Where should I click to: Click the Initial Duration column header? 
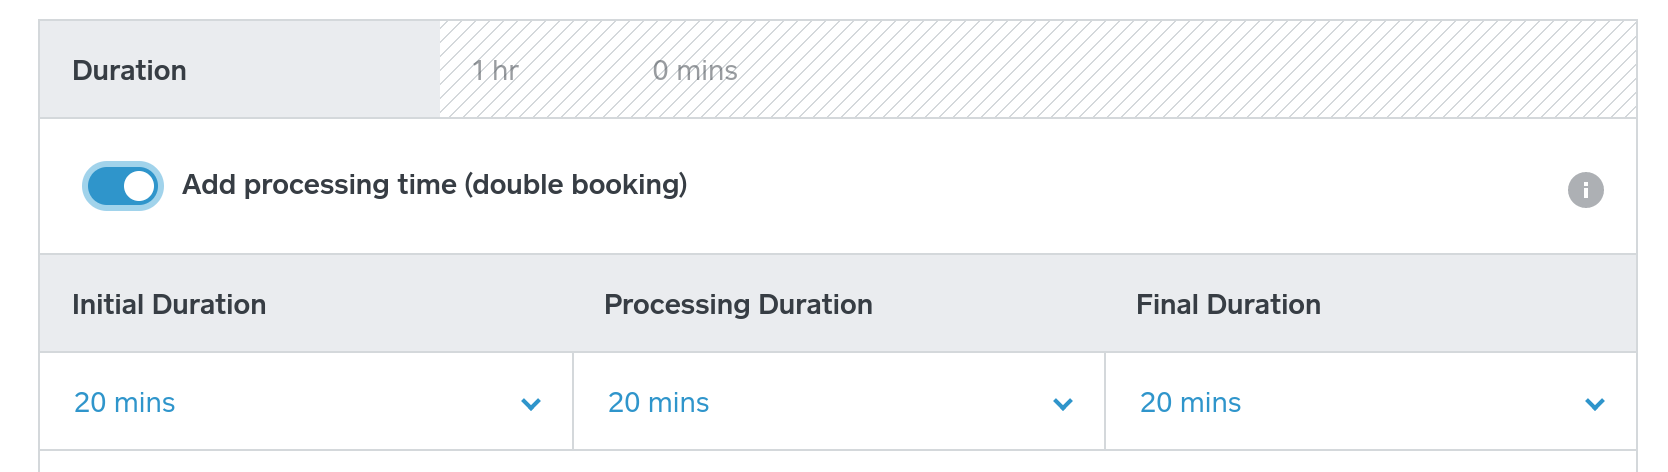(x=169, y=304)
